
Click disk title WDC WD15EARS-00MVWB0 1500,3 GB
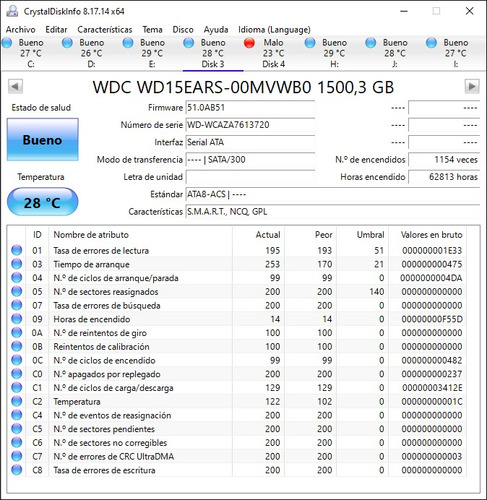(243, 87)
